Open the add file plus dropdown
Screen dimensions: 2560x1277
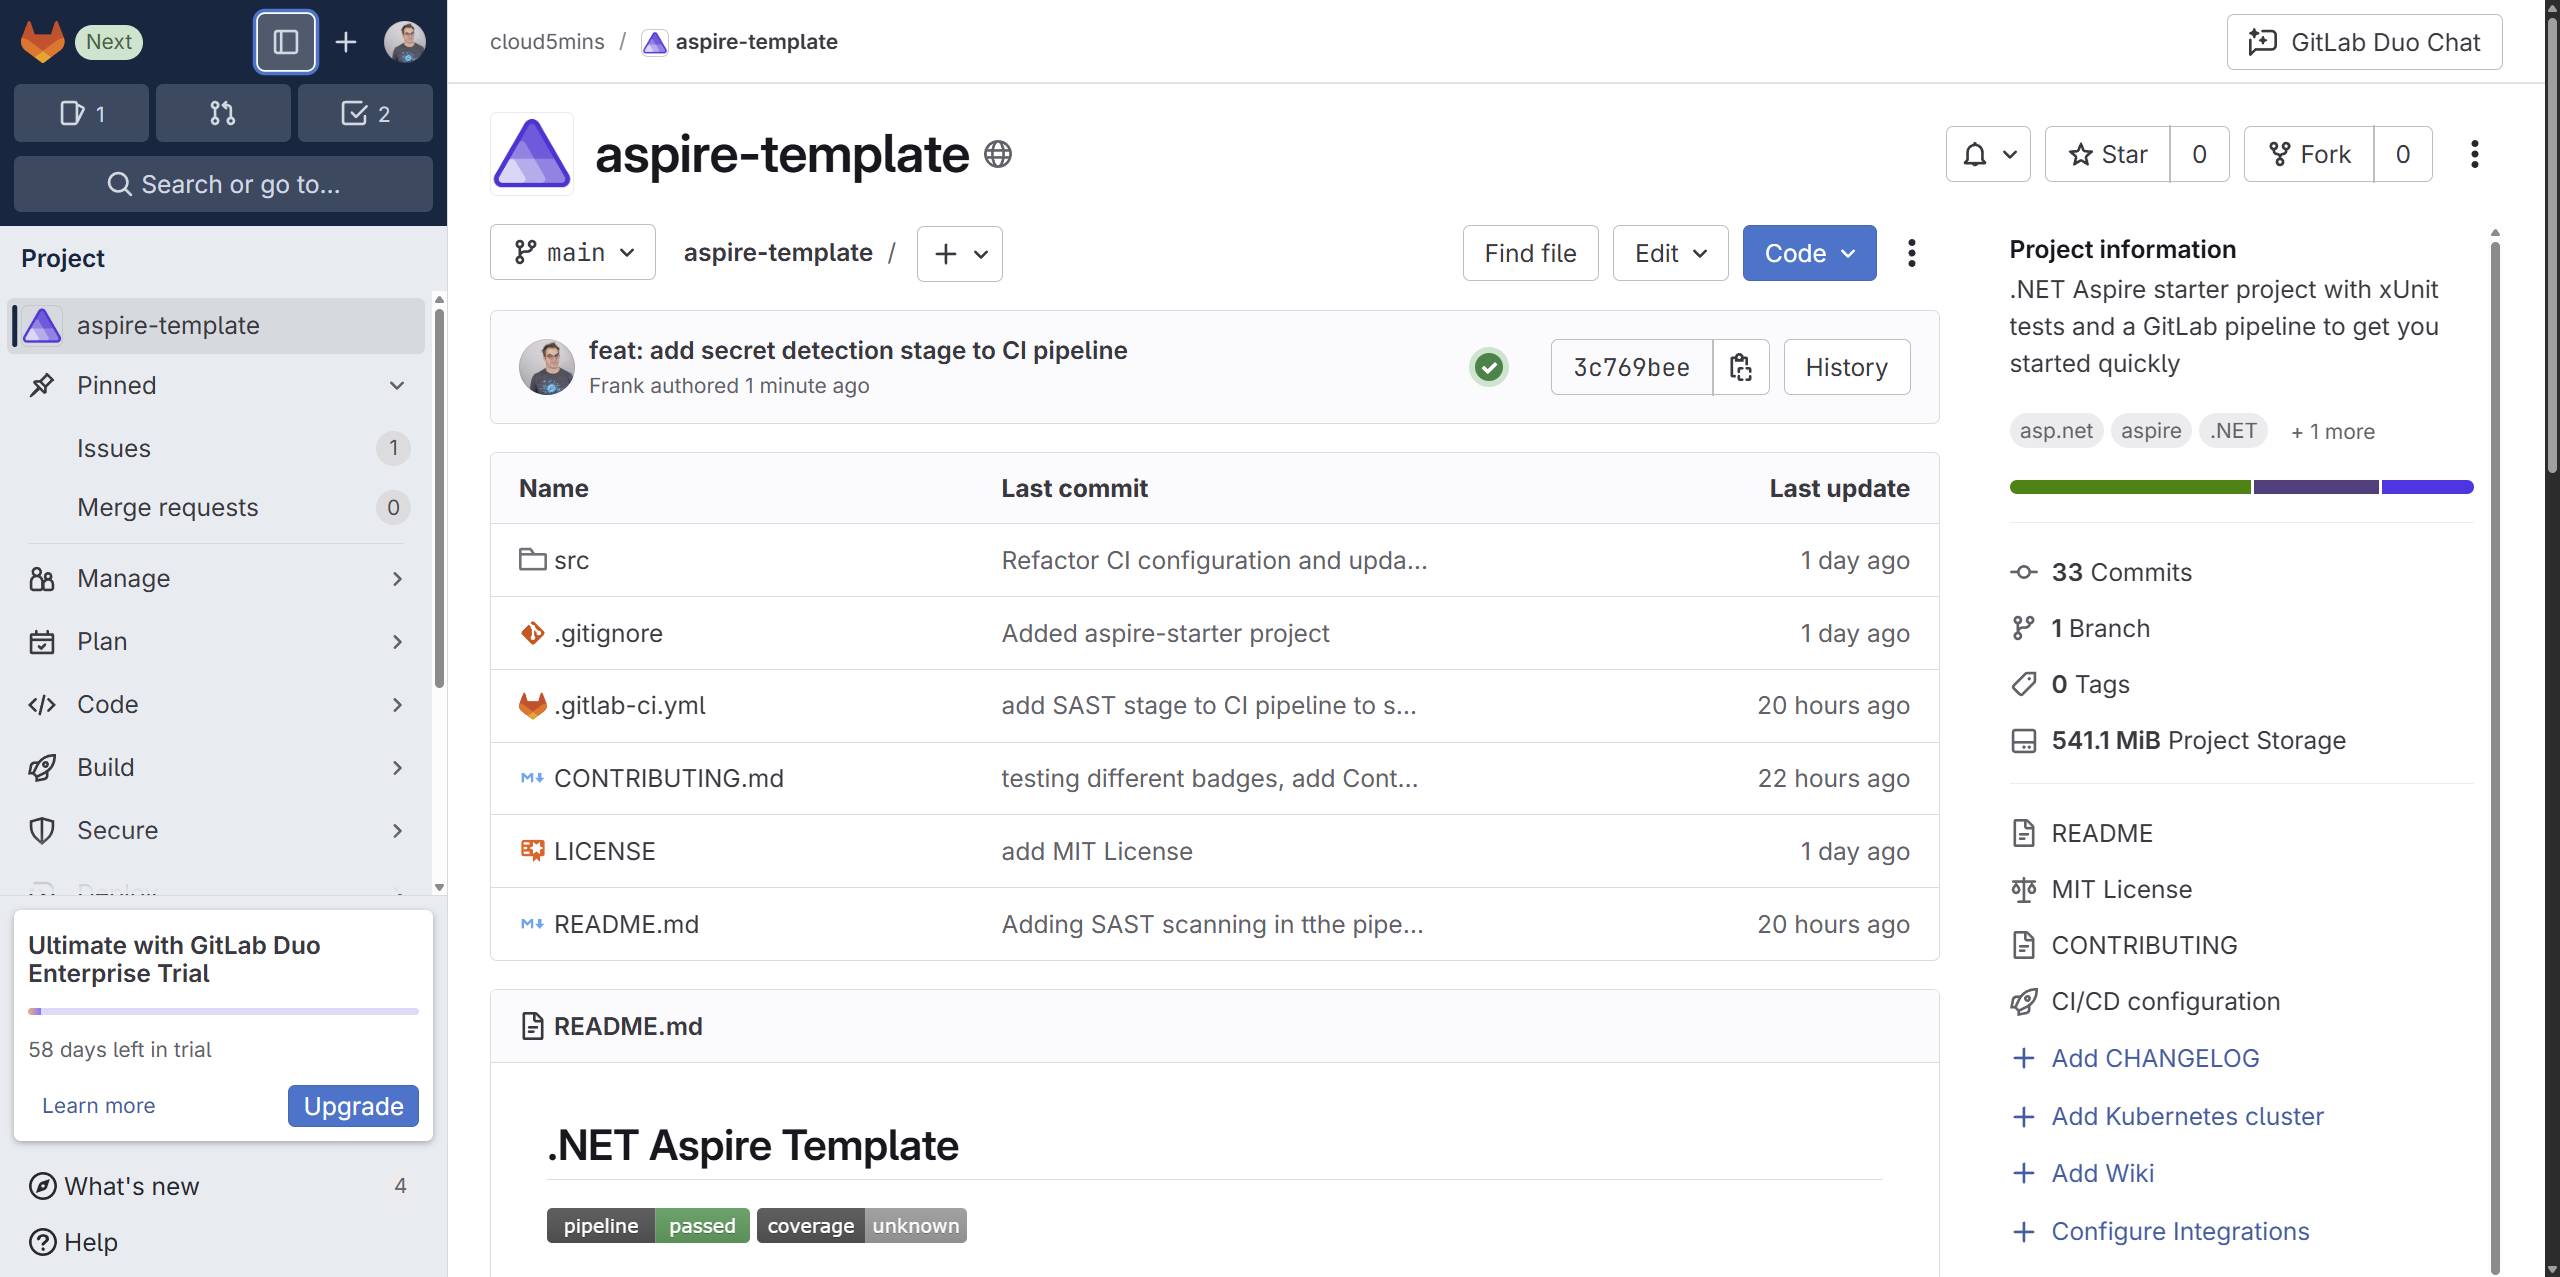click(960, 253)
